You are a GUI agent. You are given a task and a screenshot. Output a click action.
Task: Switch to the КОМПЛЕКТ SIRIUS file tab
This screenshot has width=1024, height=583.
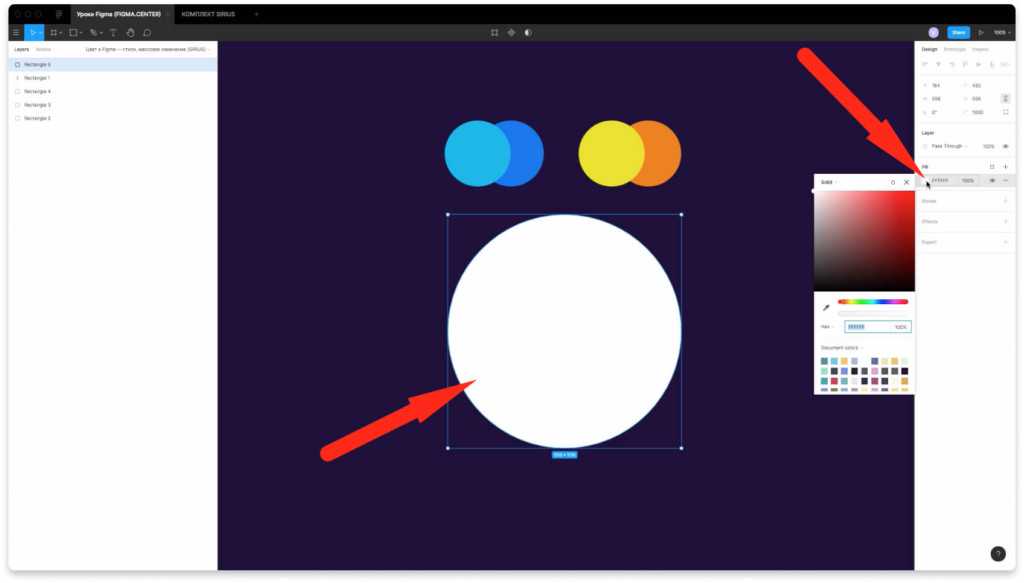click(208, 14)
